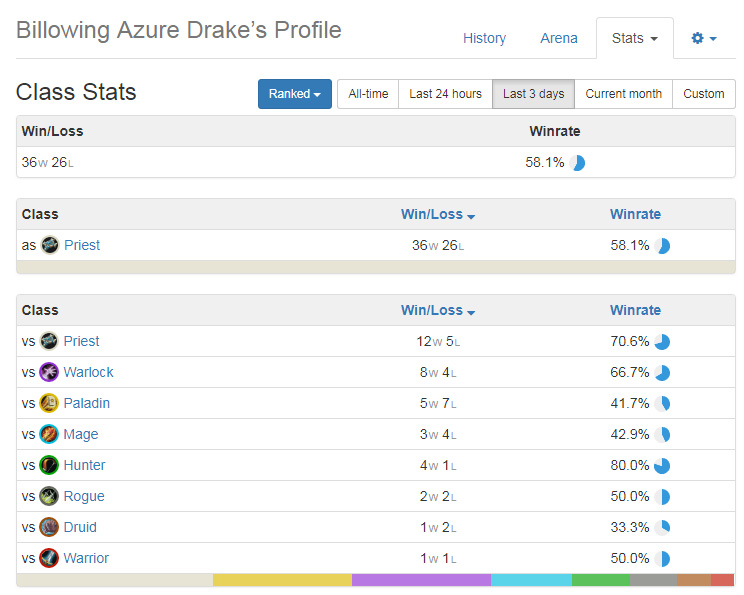
Task: Click the Rogue class icon
Action: (49, 496)
